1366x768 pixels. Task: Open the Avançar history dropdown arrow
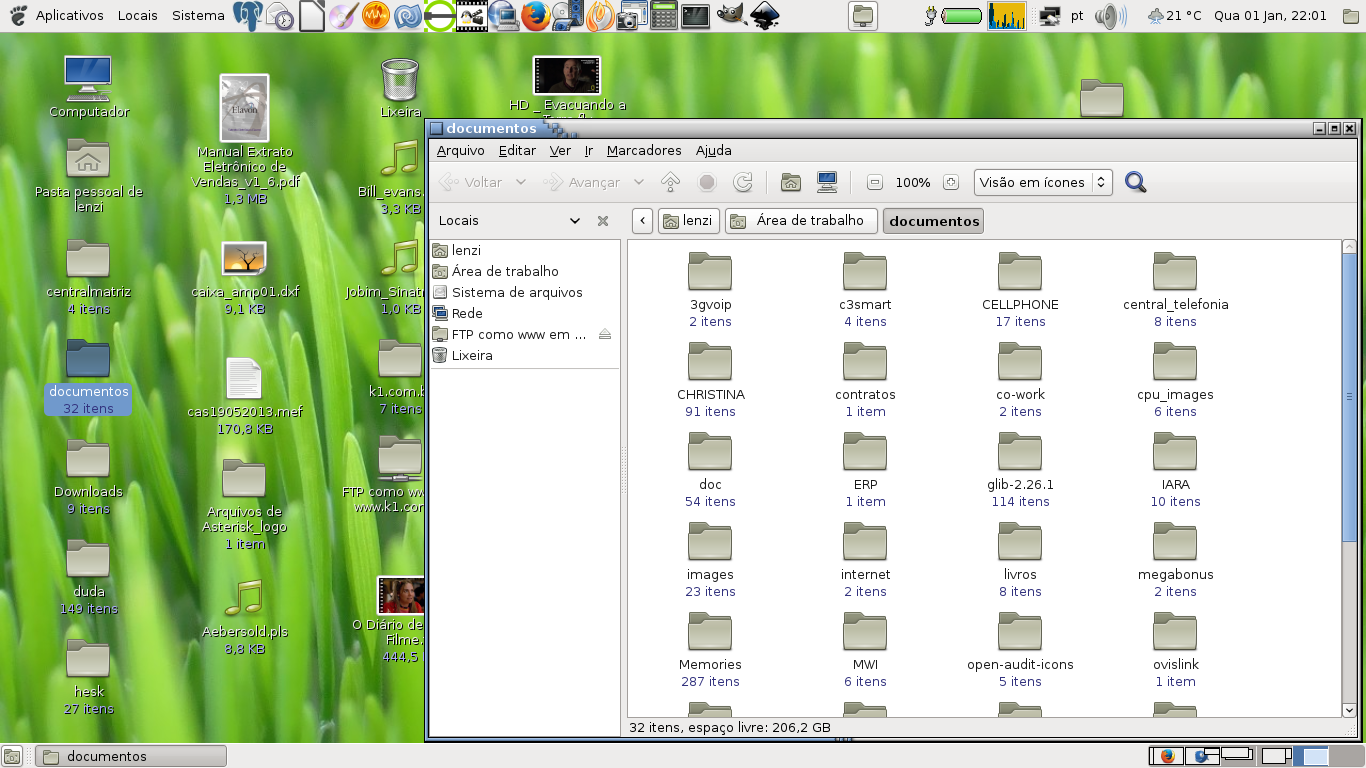click(639, 182)
